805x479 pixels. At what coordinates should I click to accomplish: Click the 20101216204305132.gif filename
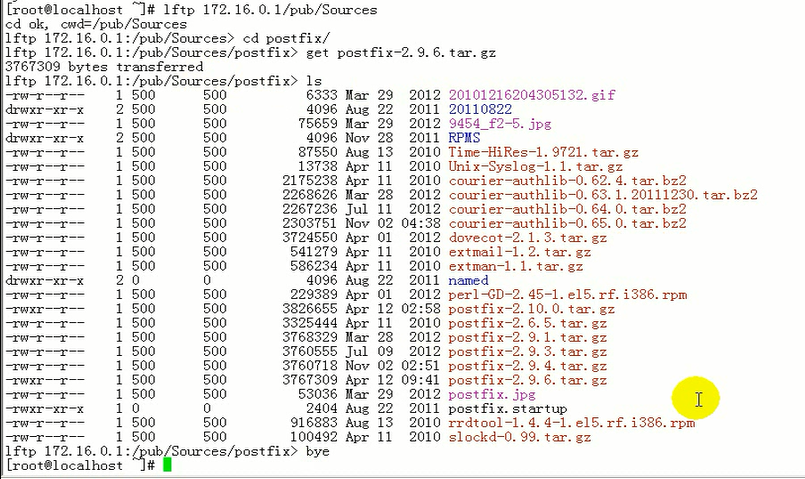(x=531, y=95)
